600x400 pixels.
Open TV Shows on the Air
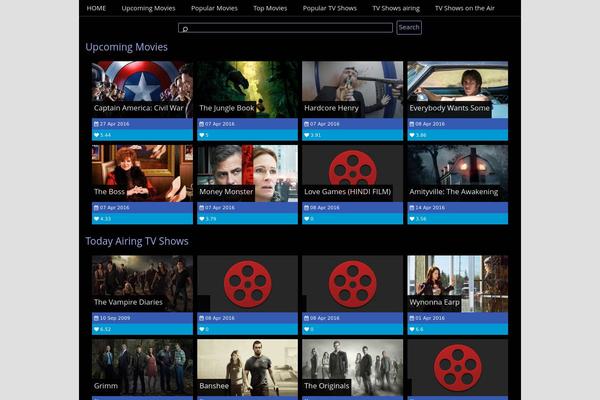click(x=465, y=8)
